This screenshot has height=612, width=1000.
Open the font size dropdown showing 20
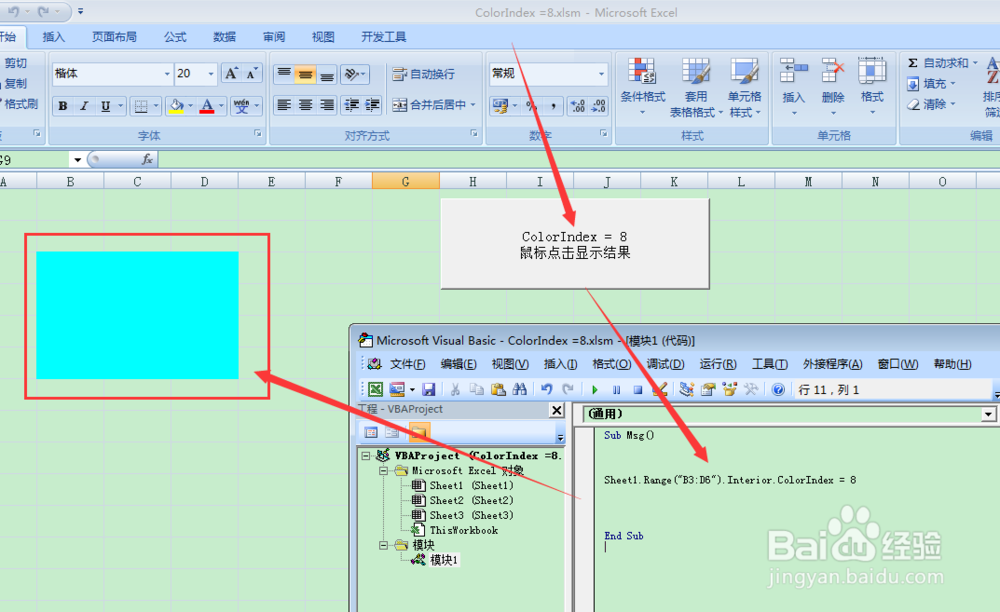point(211,74)
